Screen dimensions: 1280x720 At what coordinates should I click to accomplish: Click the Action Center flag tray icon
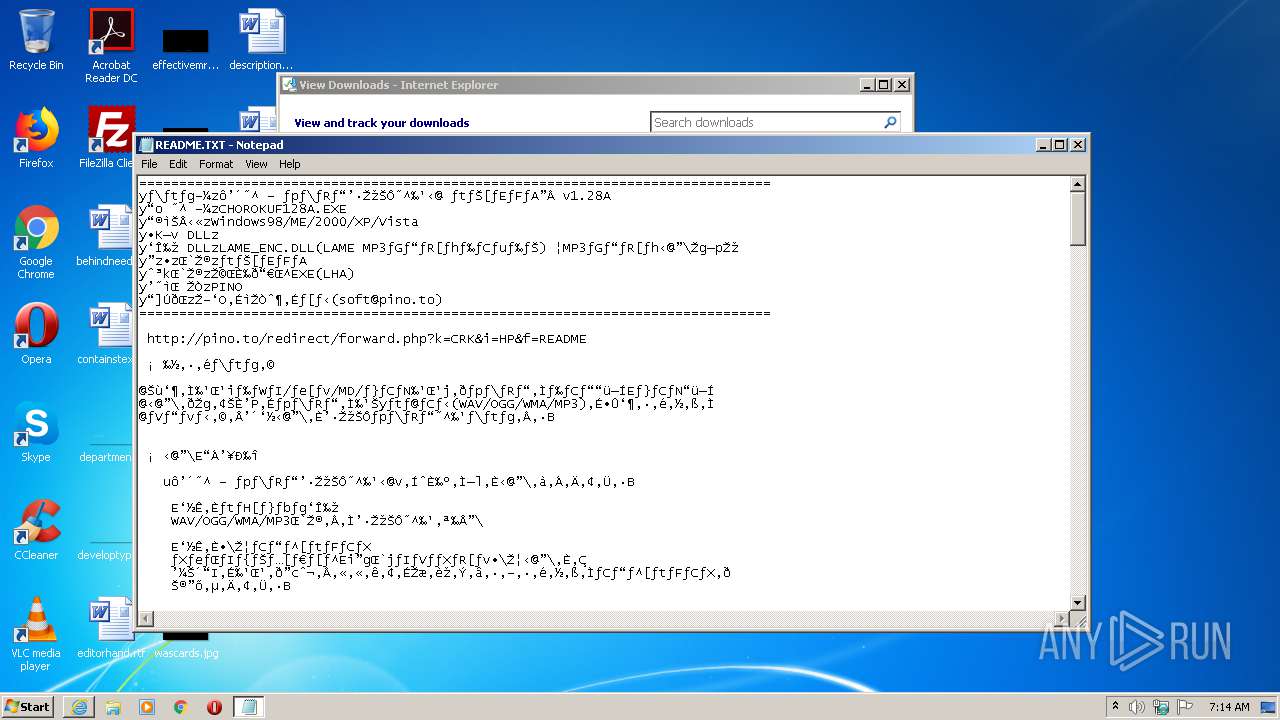(1185, 707)
